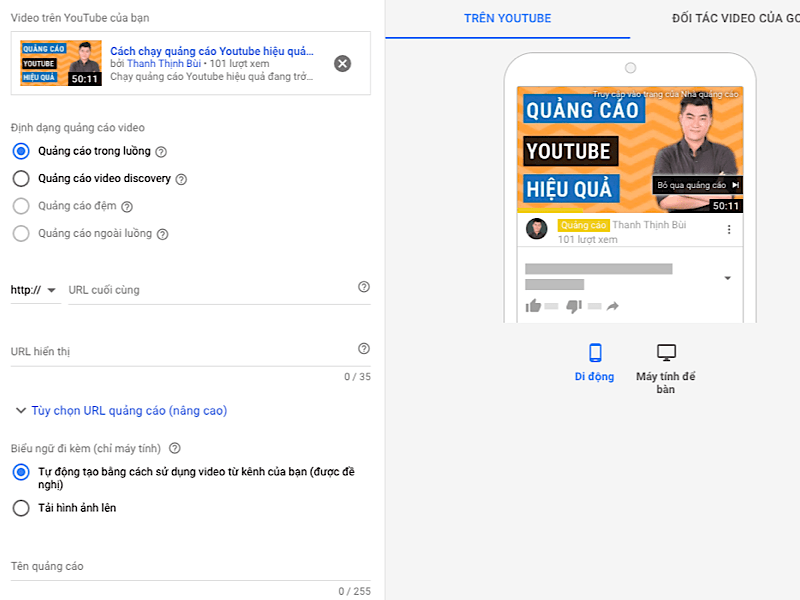The width and height of the screenshot is (800, 600).
Task: Click thumbs-down icon in phone preview
Action: (x=574, y=306)
